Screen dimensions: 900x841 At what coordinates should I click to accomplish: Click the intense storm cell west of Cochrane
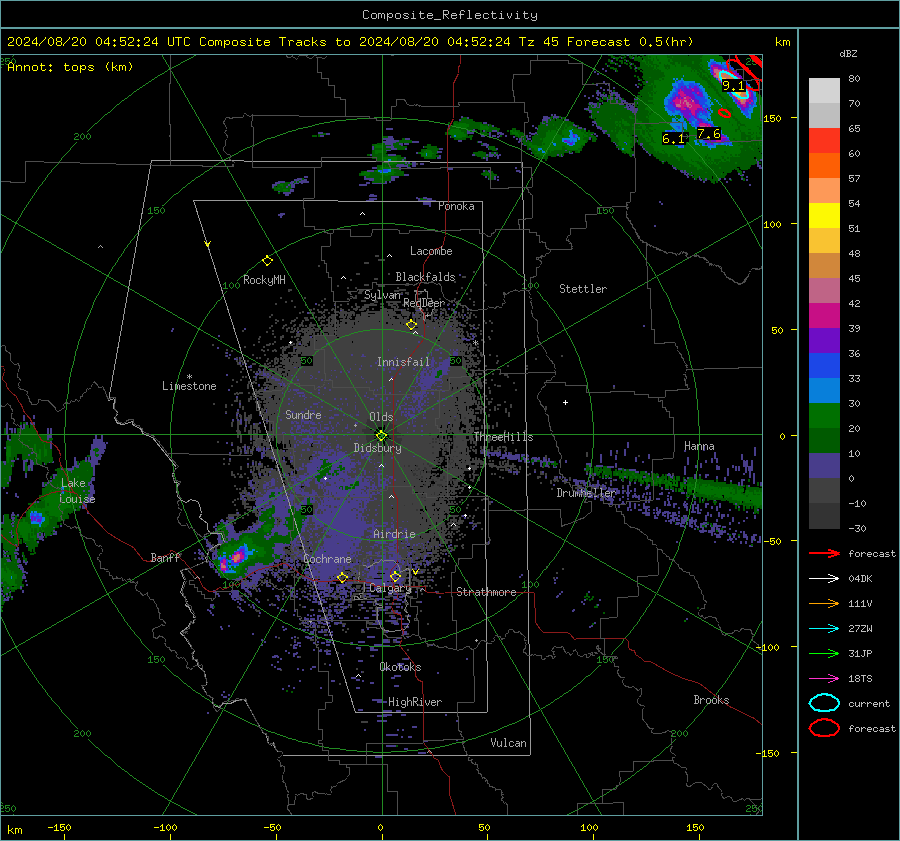click(236, 556)
